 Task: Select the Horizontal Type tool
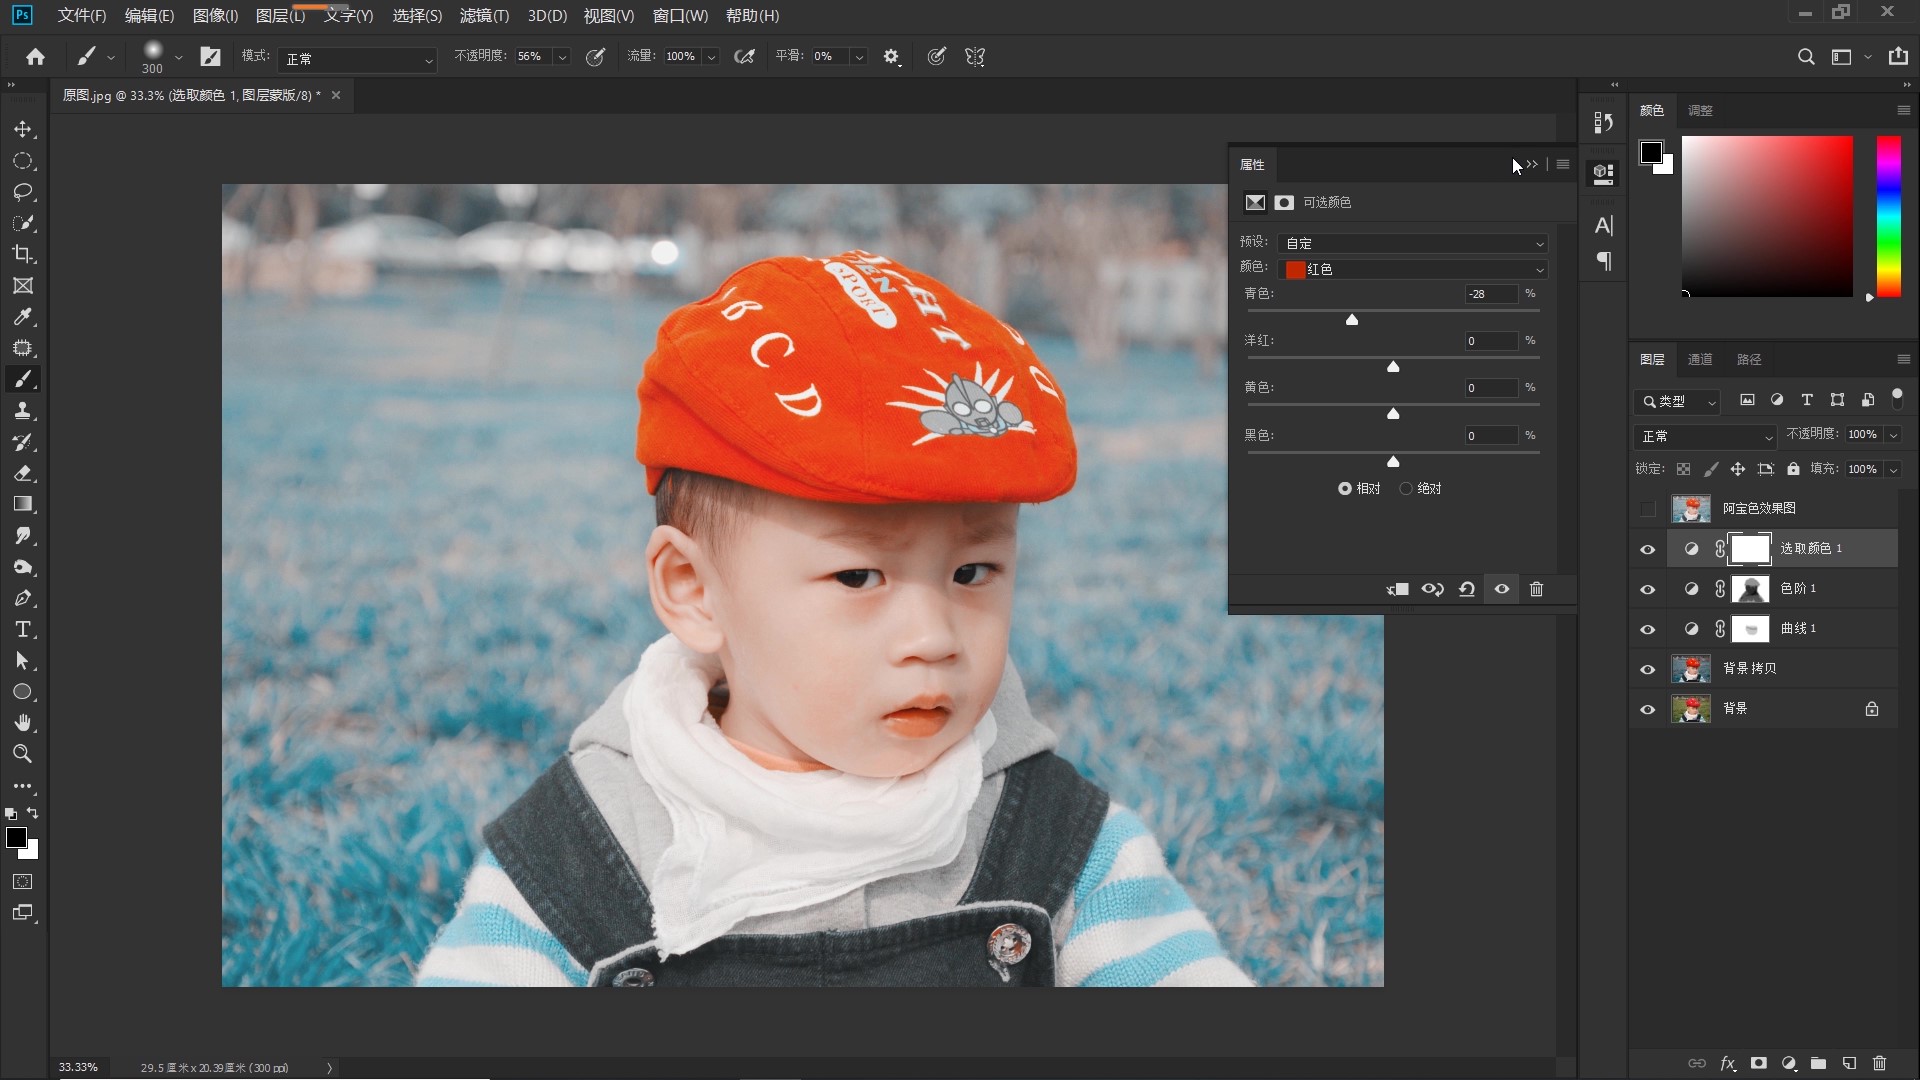pyautogui.click(x=23, y=630)
